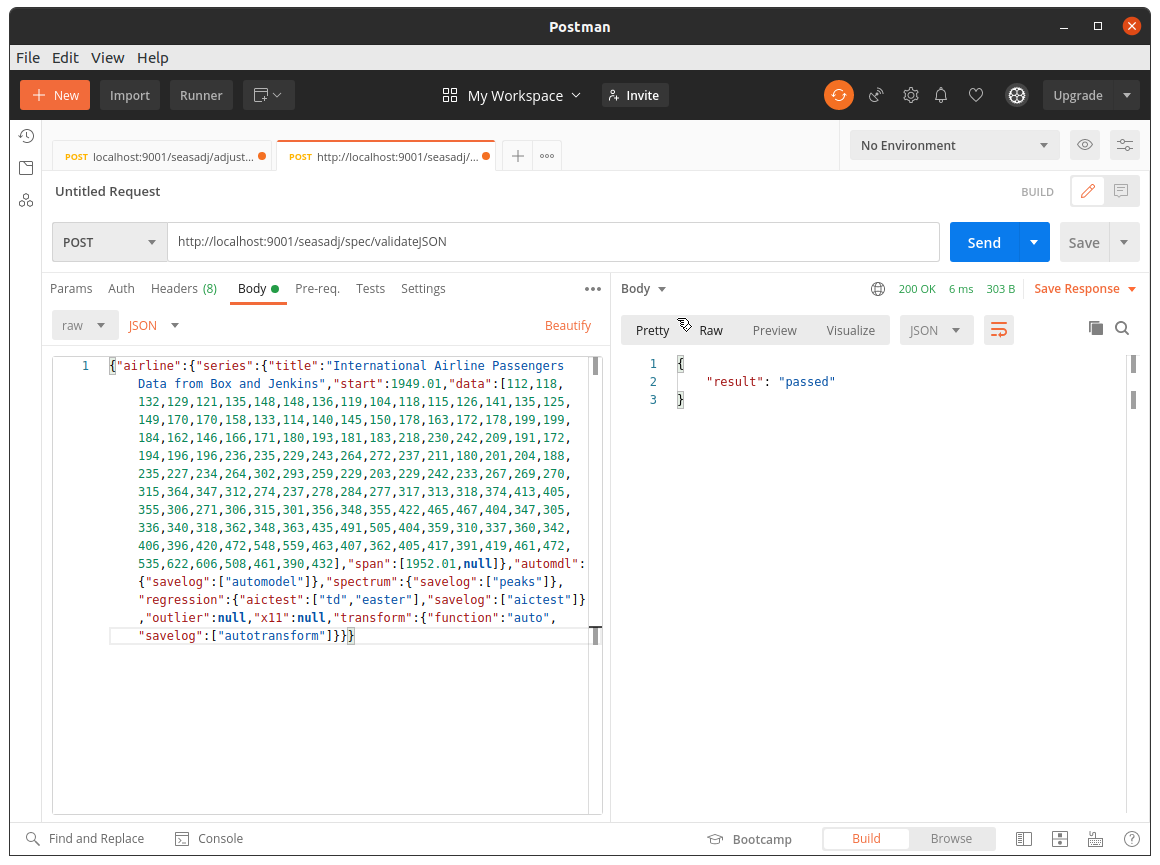The height and width of the screenshot is (865, 1160).
Task: Open the manage environments sliders icon
Action: 1124,145
